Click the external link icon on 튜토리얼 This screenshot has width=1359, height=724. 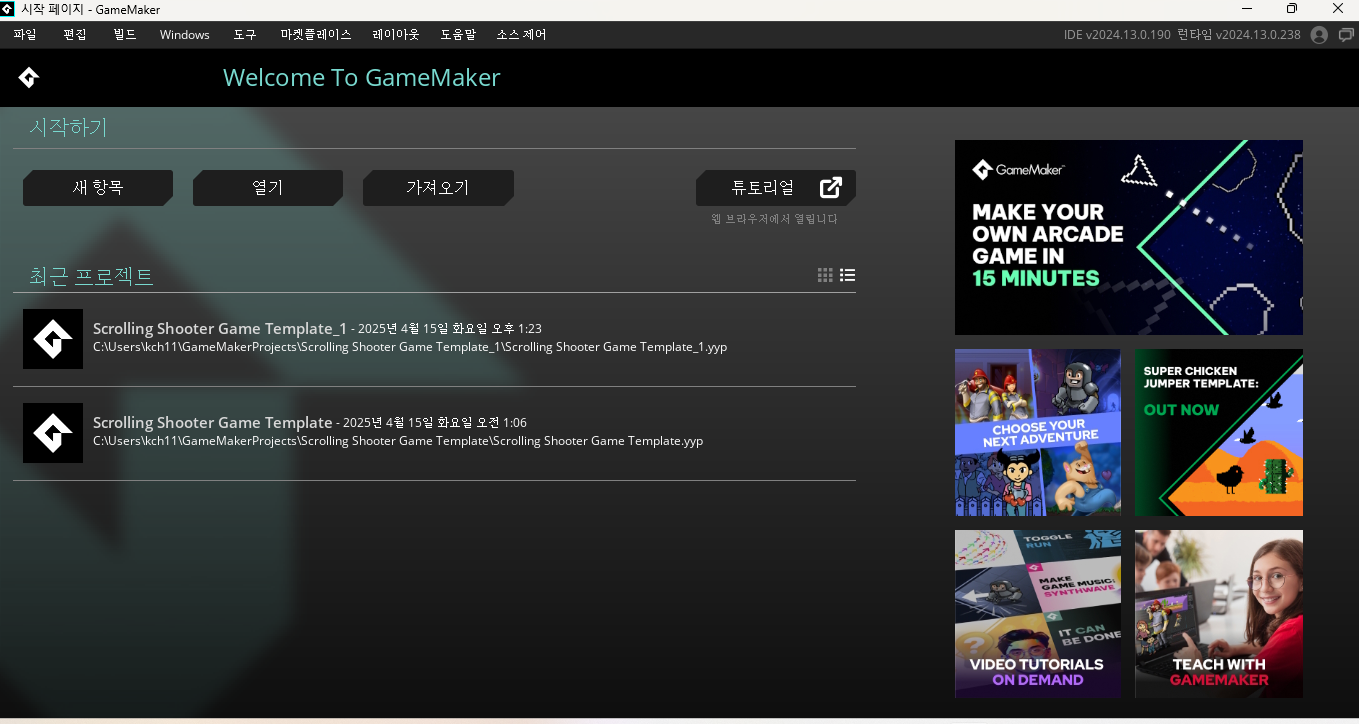[831, 187]
